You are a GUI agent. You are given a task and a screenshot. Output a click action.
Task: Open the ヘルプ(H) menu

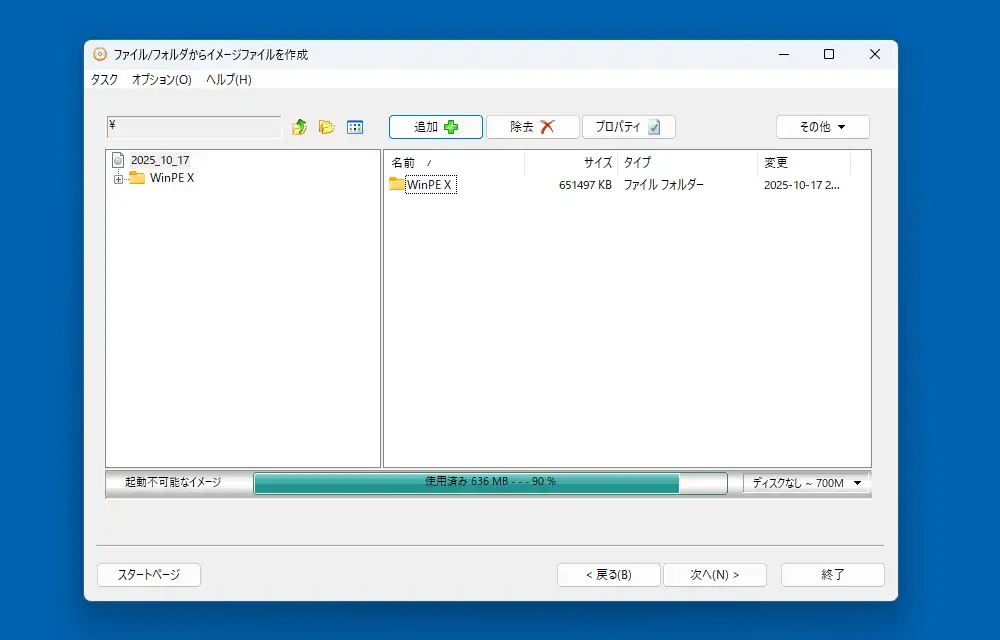tap(228, 80)
